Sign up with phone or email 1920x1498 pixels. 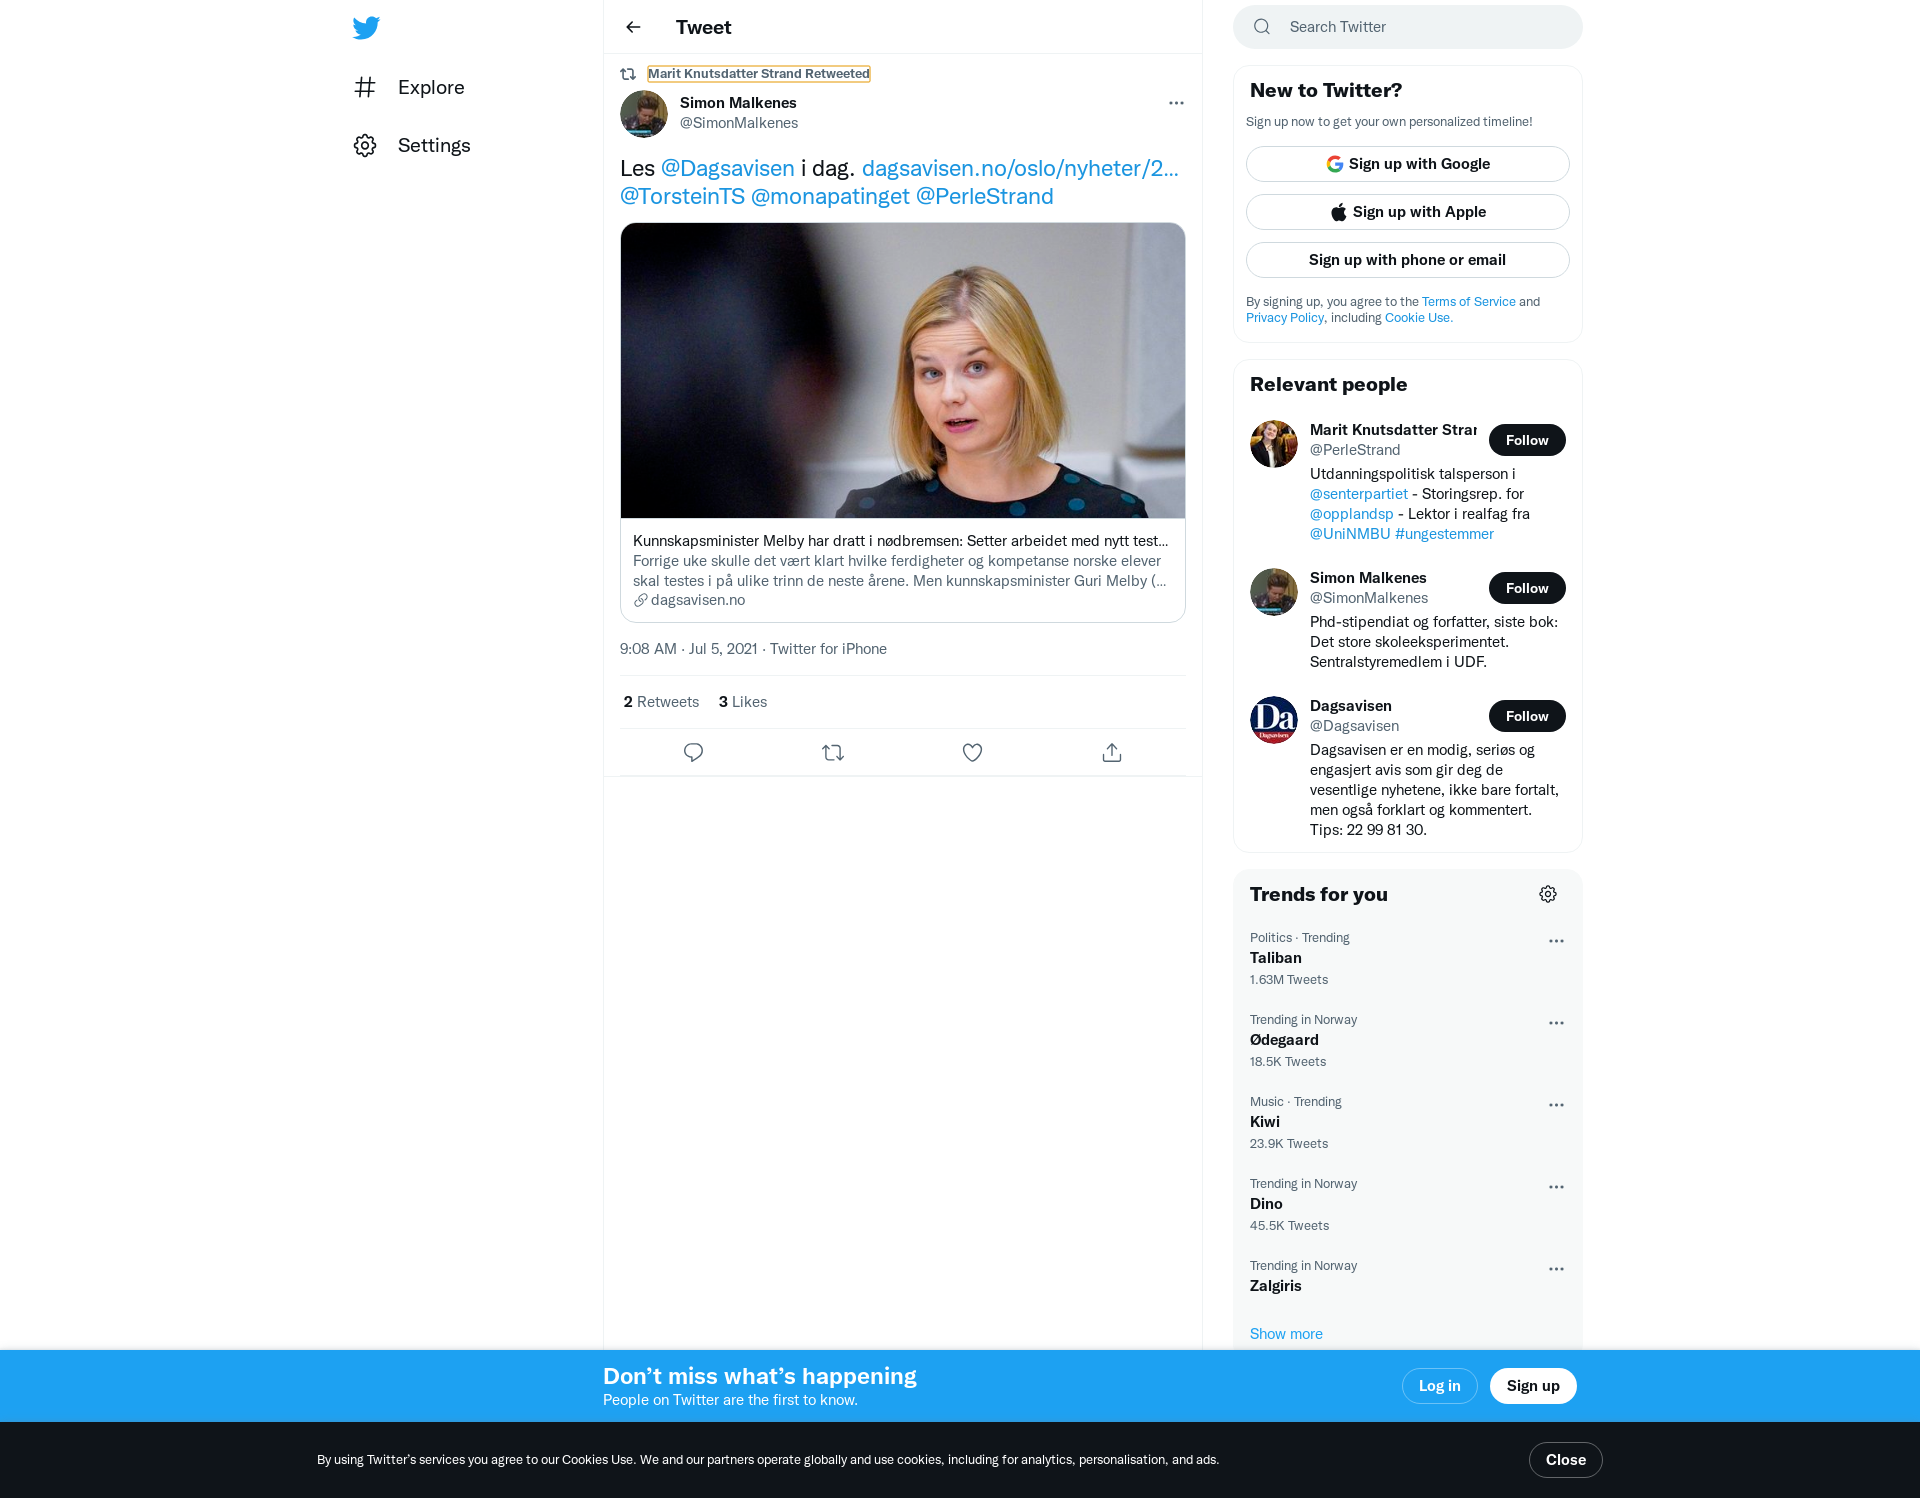[x=1408, y=260]
